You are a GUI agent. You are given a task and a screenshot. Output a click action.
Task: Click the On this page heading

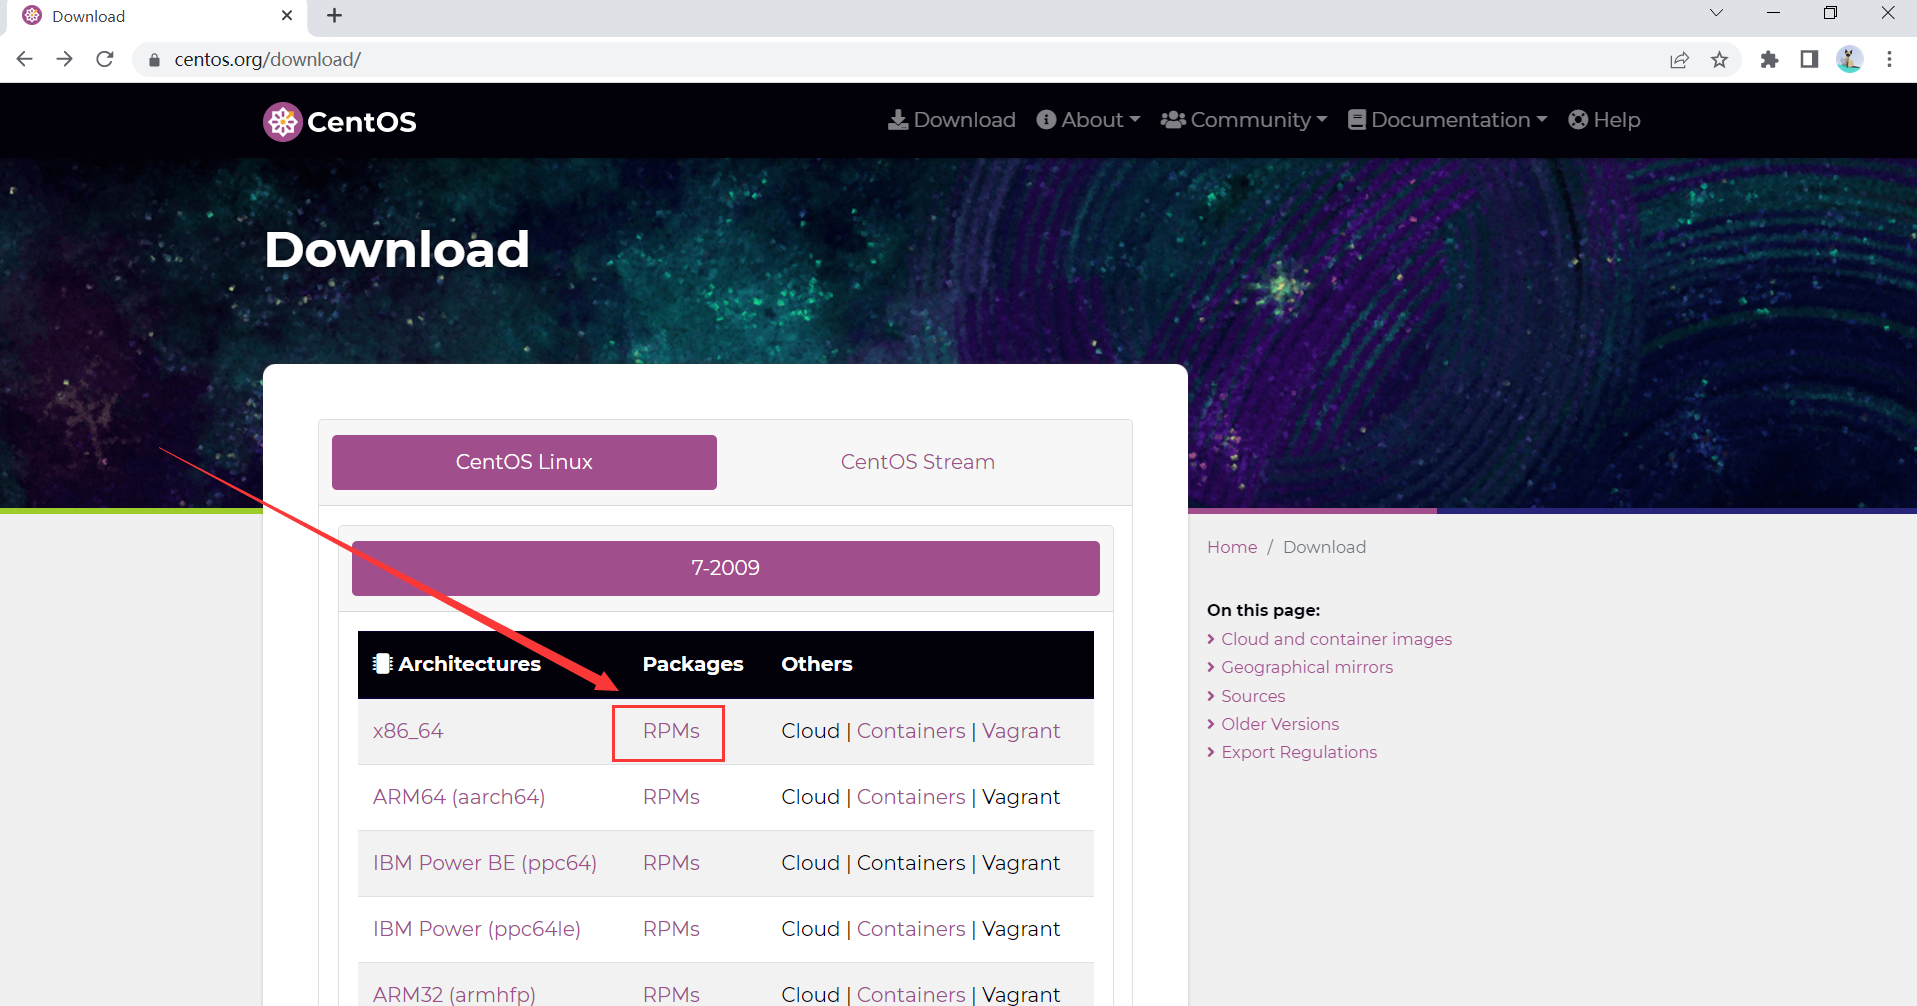point(1263,610)
